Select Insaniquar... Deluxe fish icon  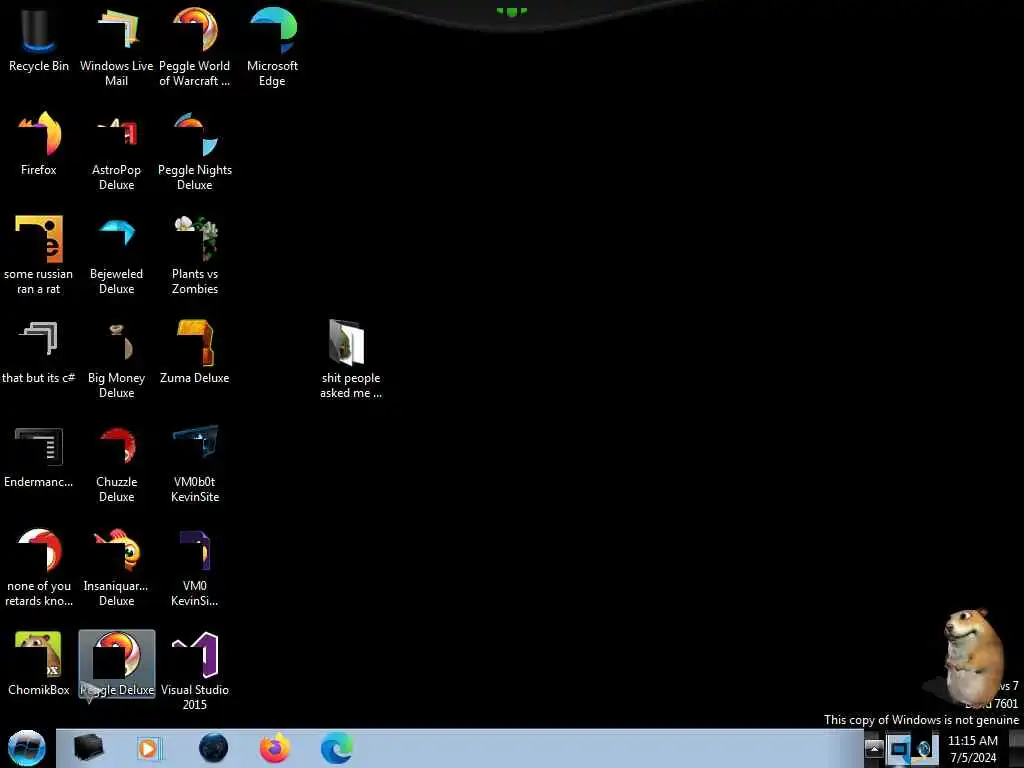[x=116, y=567]
